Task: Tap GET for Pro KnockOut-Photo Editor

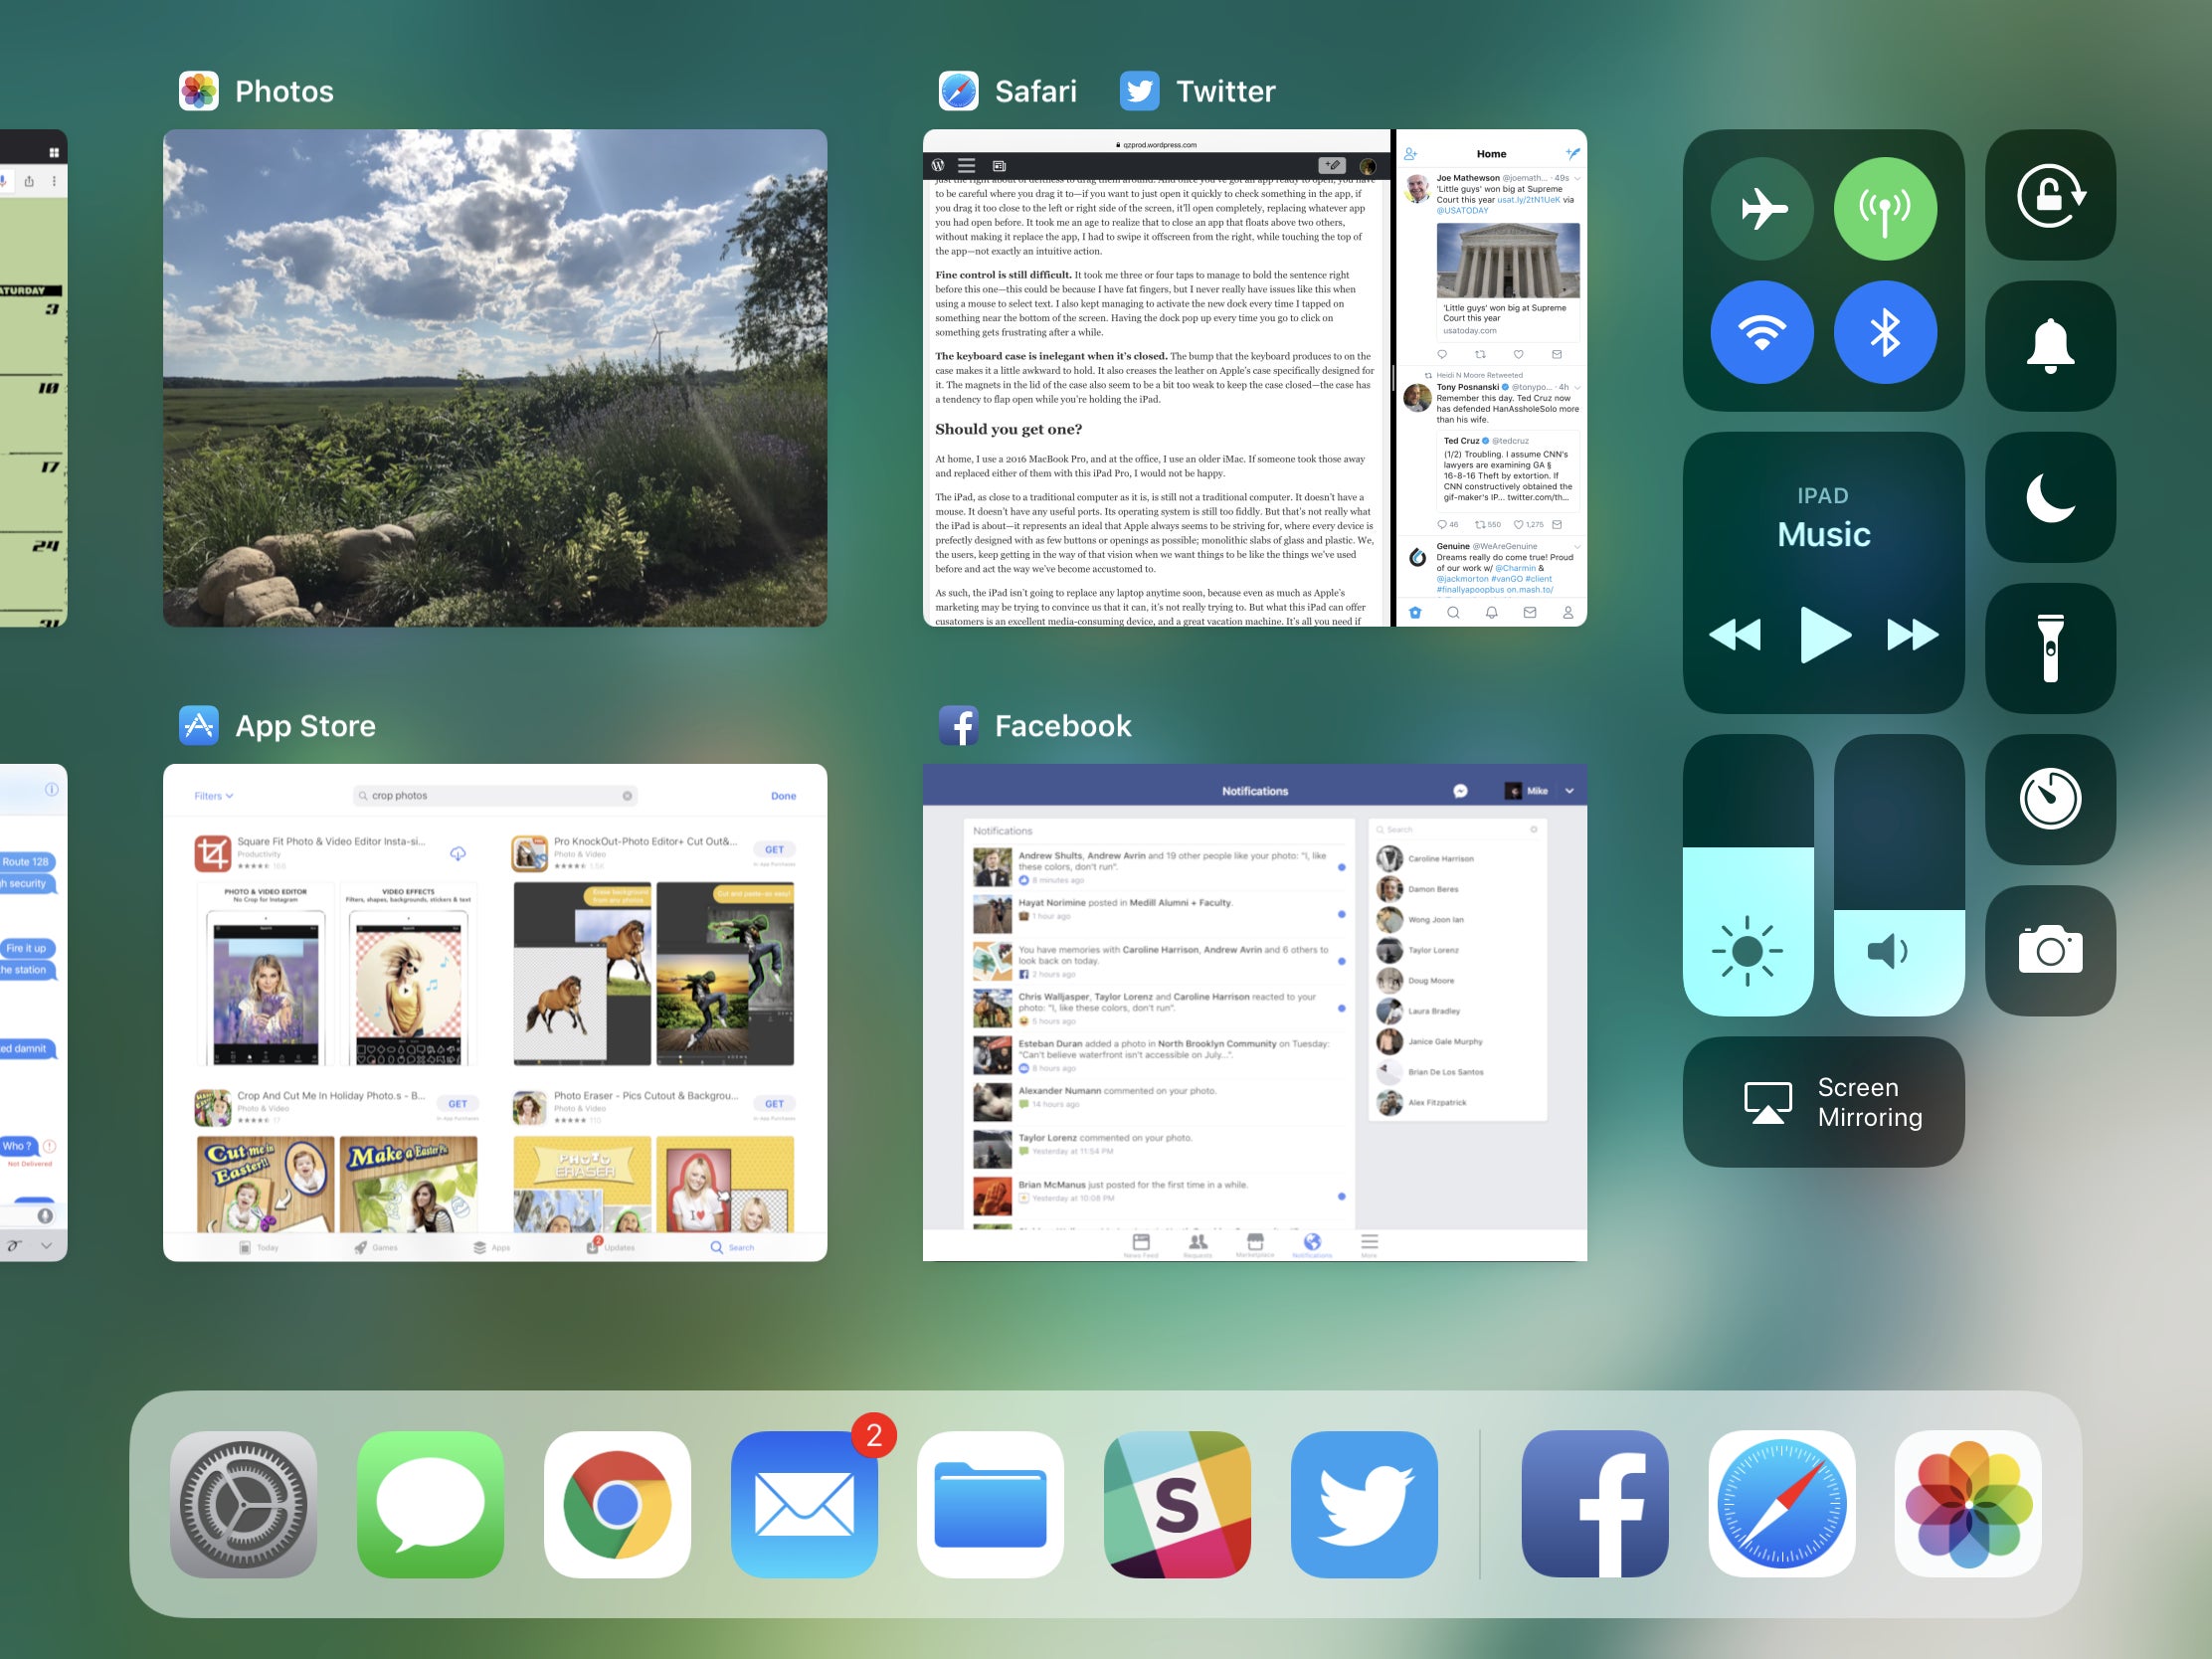Action: point(774,849)
